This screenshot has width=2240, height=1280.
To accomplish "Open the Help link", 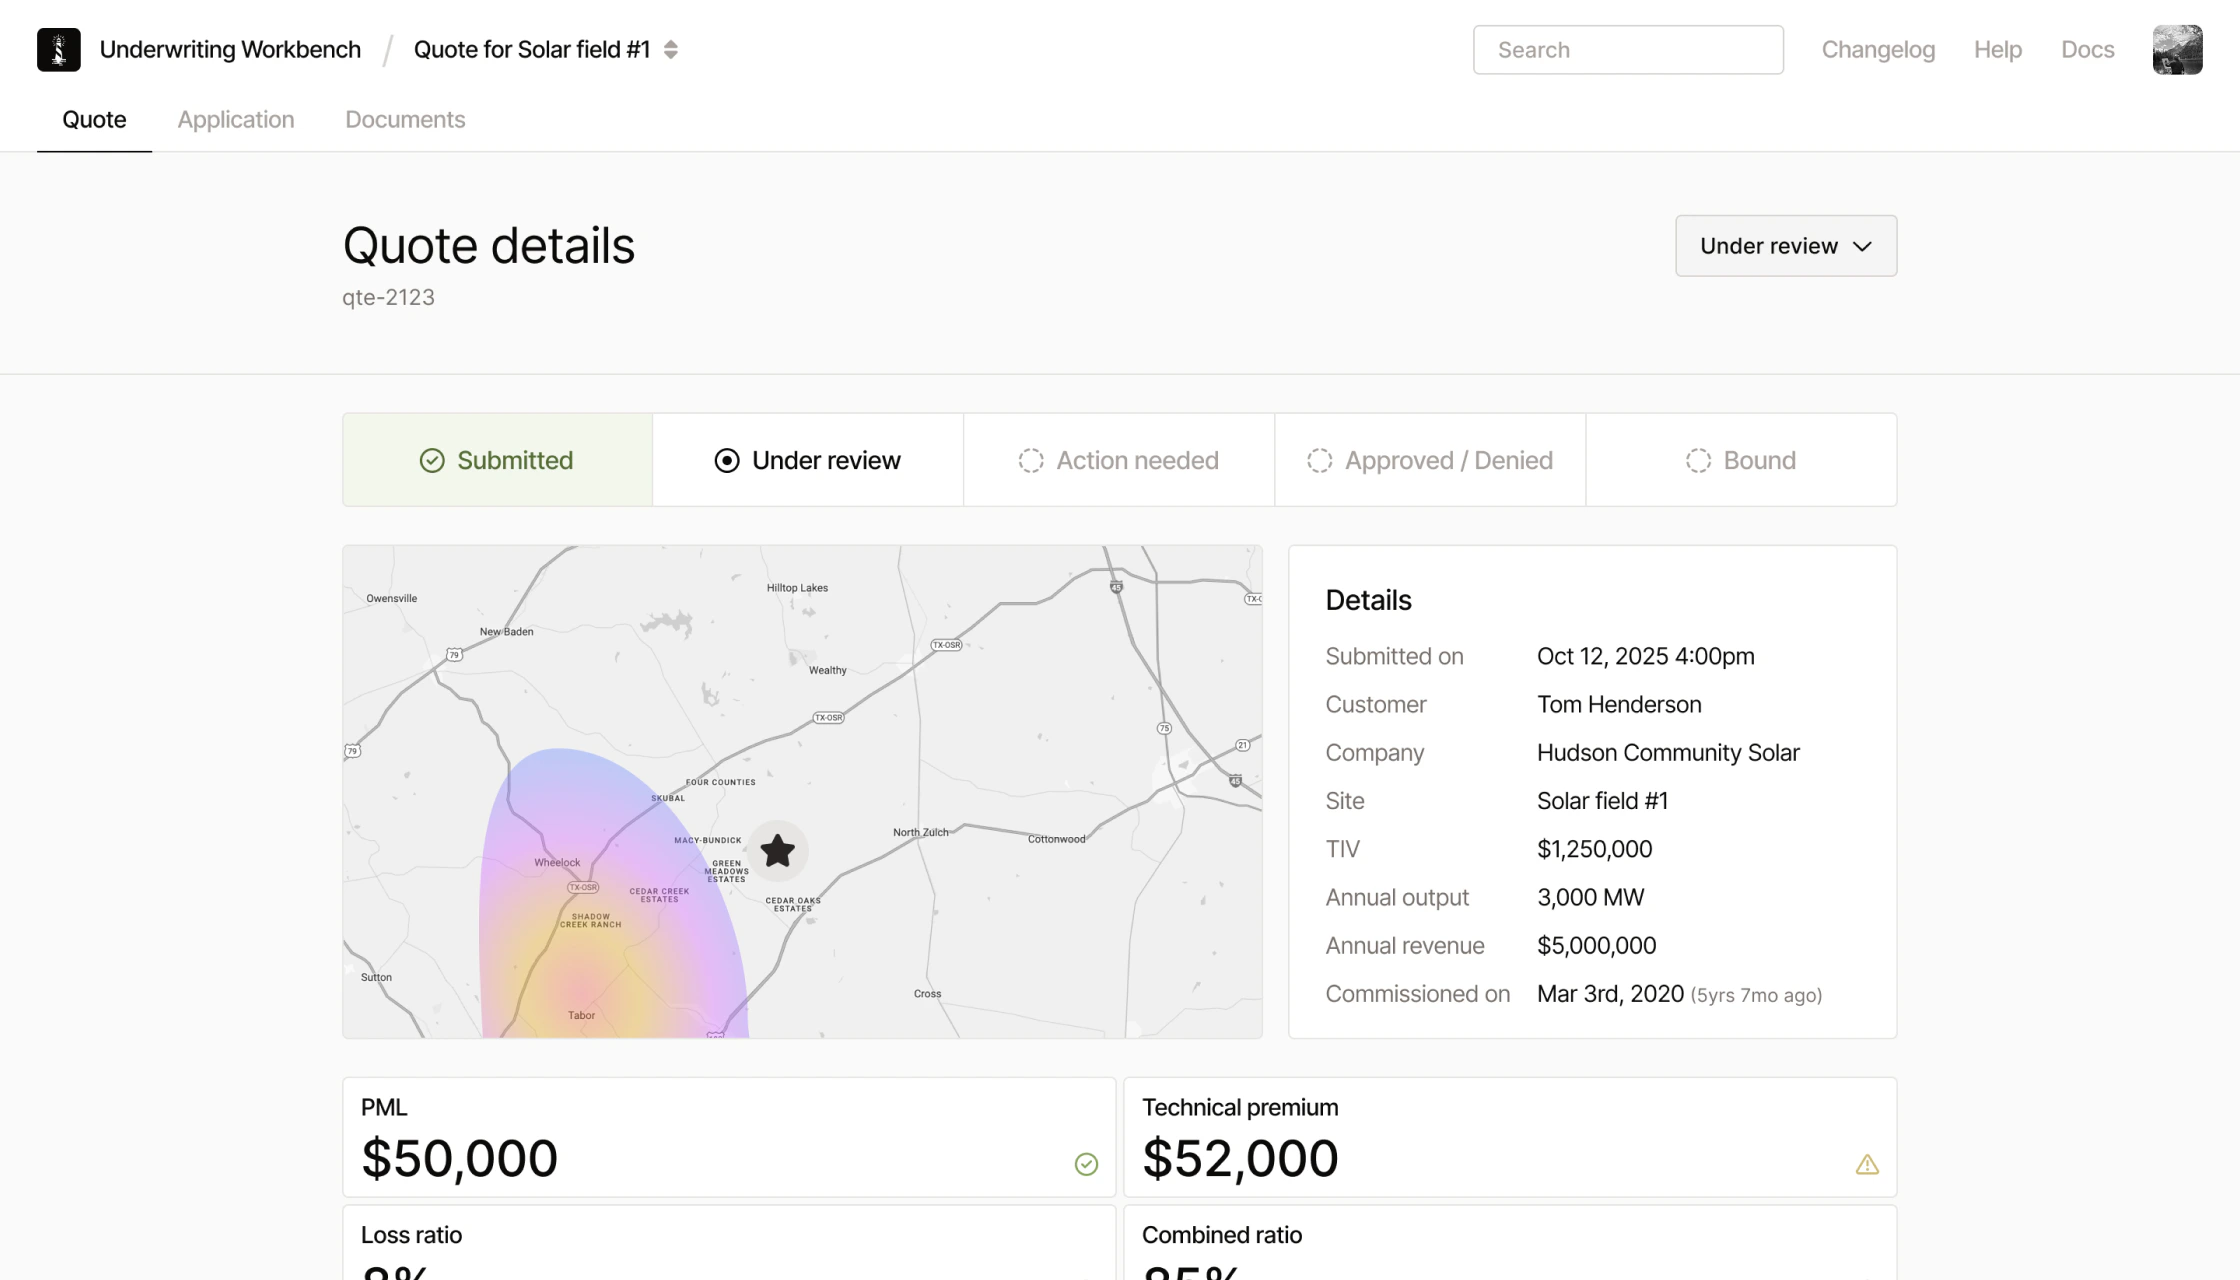I will coord(1998,50).
